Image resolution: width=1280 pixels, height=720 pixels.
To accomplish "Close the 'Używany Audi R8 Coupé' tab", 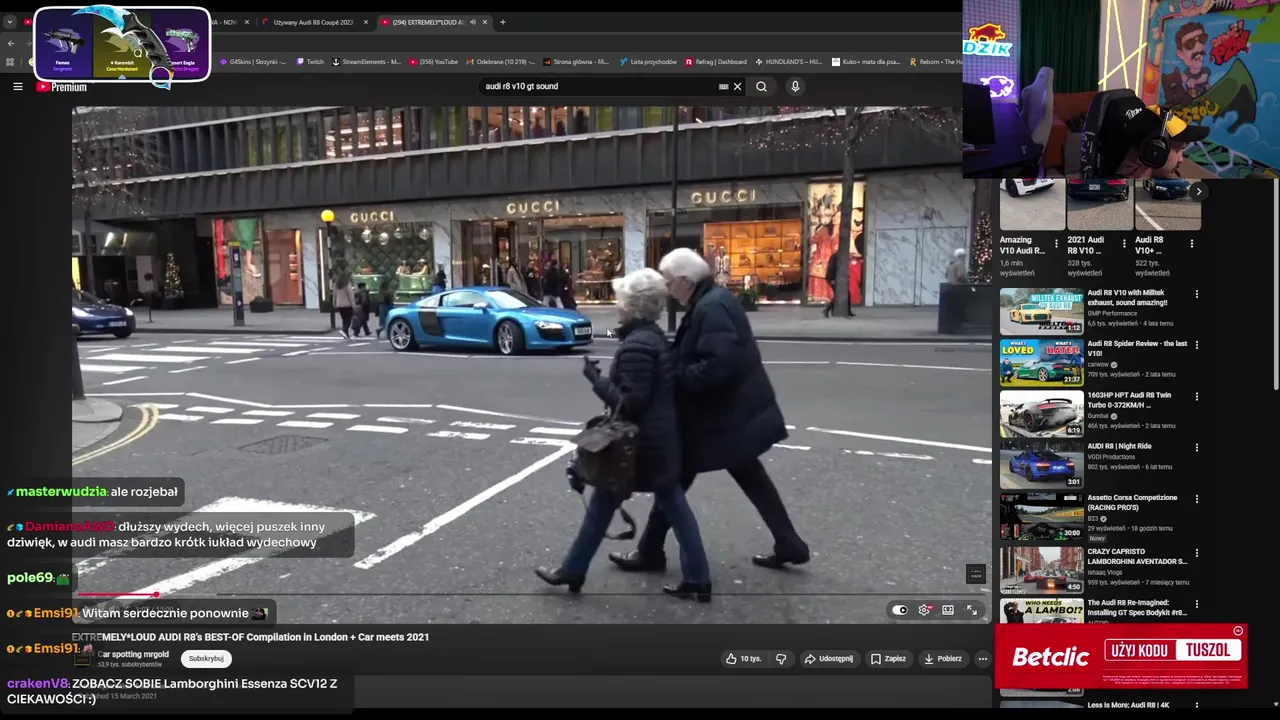I will [366, 22].
